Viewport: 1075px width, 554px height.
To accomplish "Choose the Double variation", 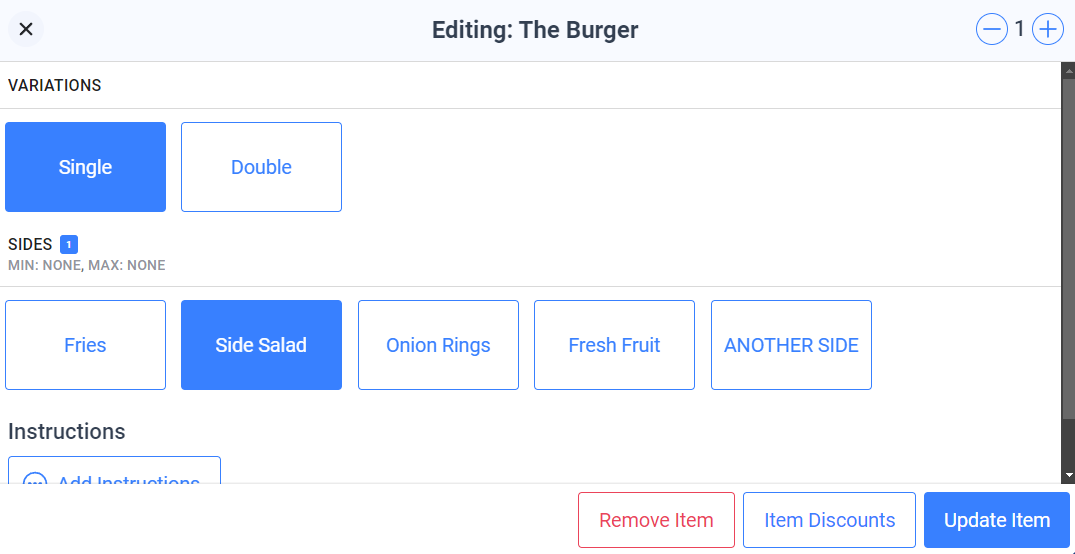I will (261, 167).
